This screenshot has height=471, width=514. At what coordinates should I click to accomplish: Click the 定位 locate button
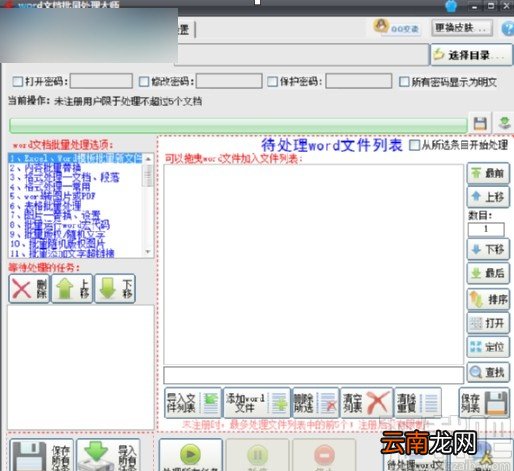pos(488,347)
